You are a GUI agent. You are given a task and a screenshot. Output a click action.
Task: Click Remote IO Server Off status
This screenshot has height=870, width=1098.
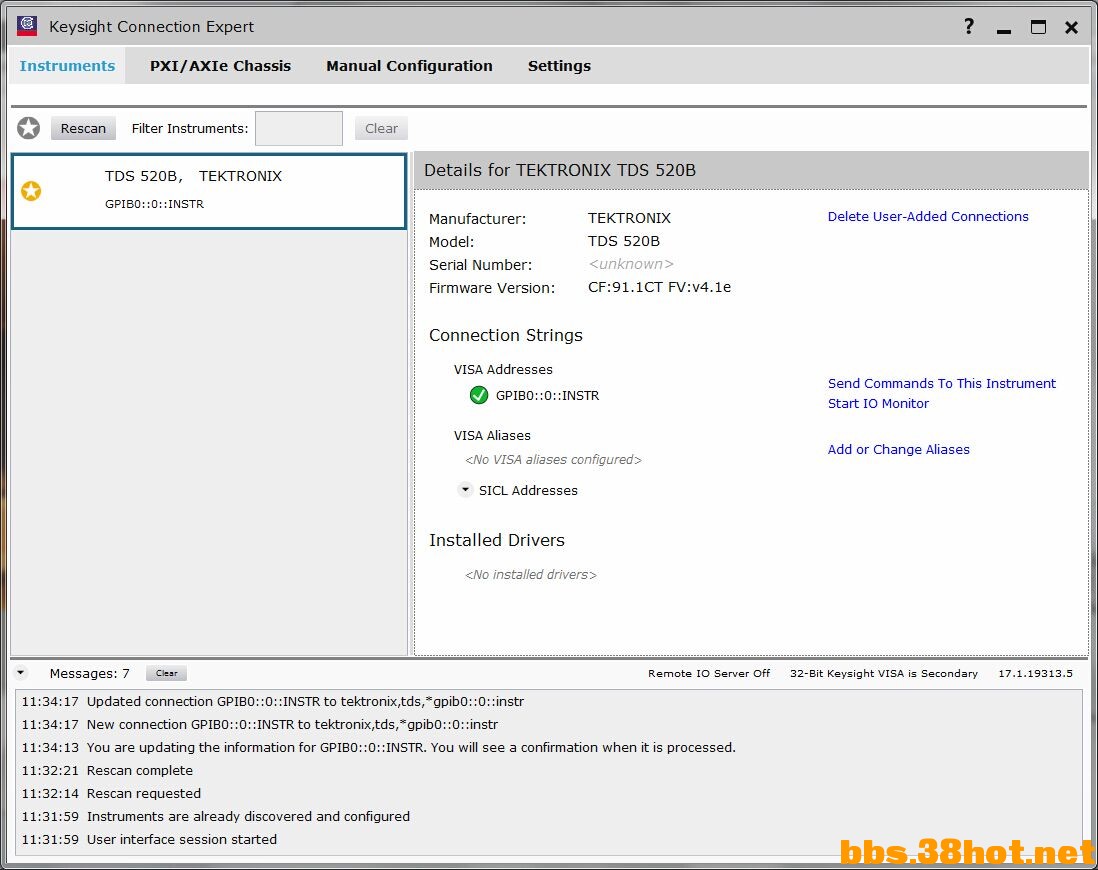[x=709, y=673]
